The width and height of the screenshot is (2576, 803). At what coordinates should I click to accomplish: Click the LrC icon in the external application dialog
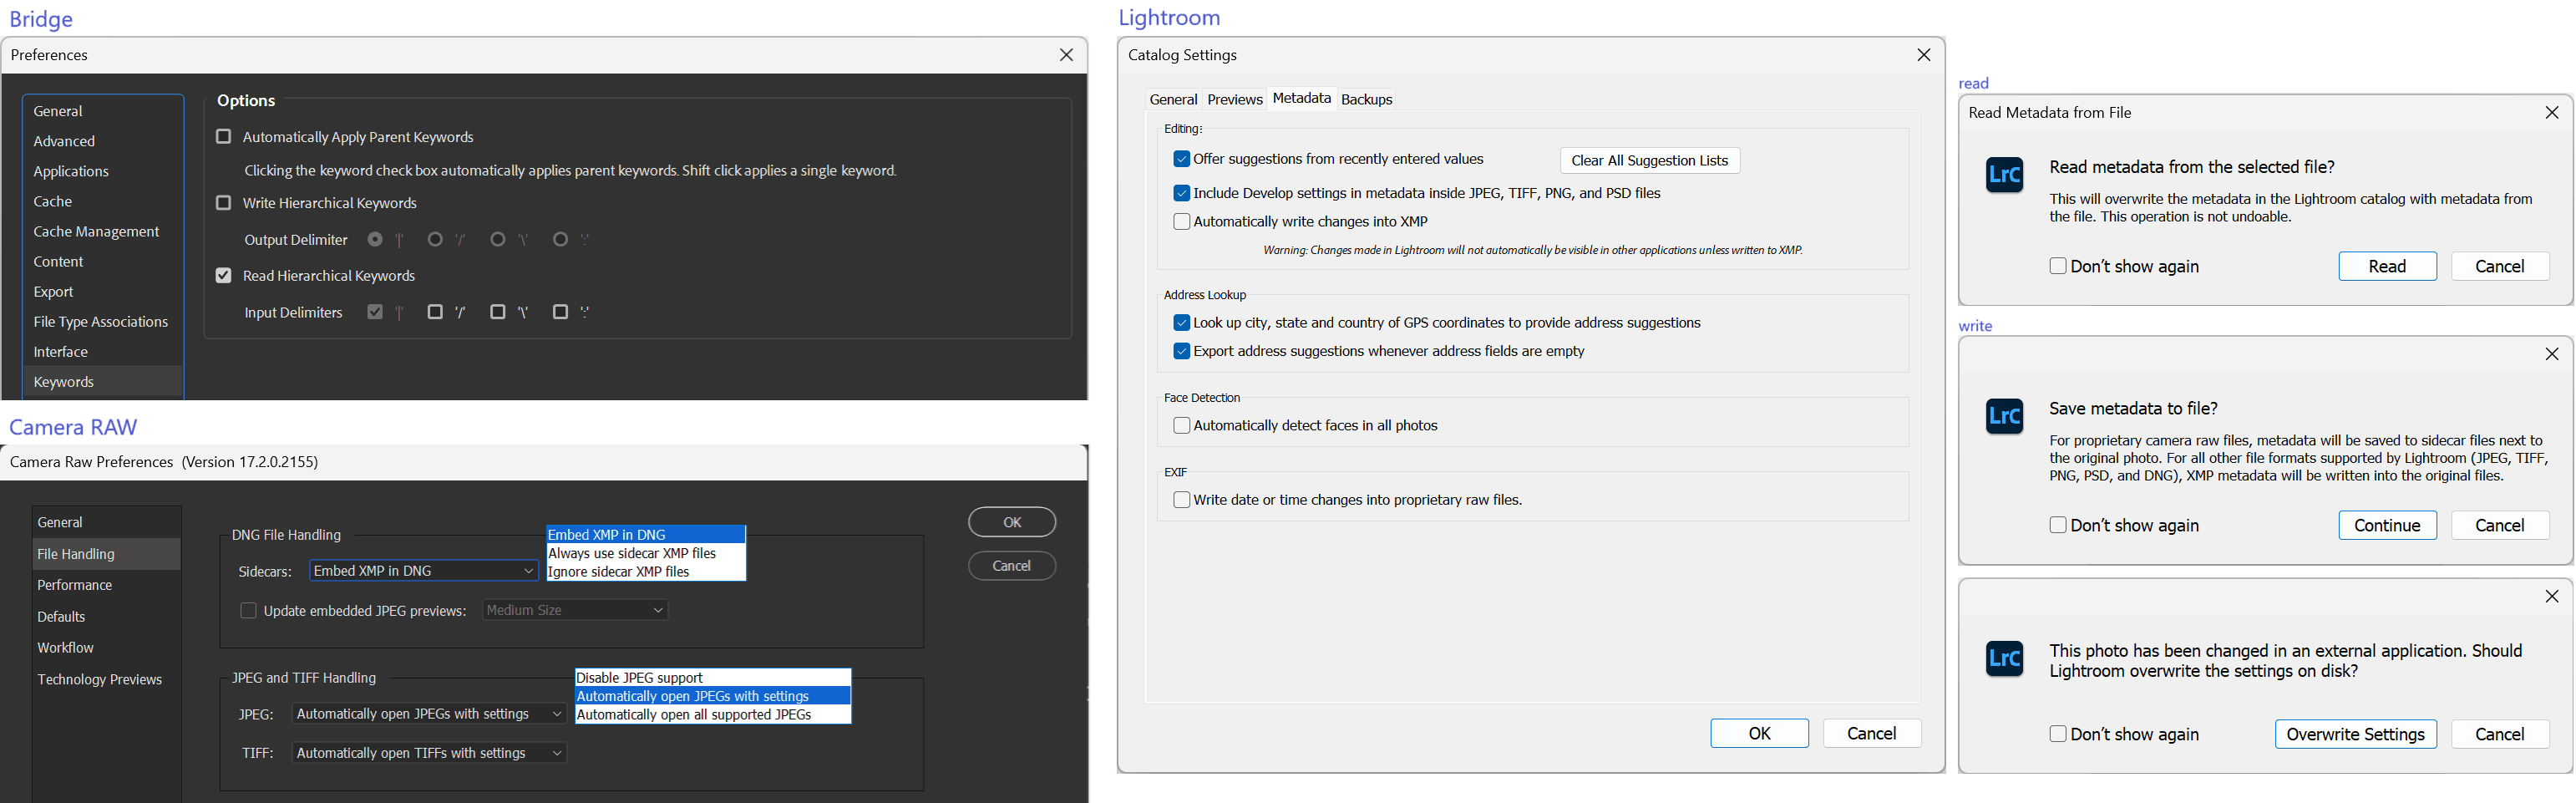tap(2004, 658)
